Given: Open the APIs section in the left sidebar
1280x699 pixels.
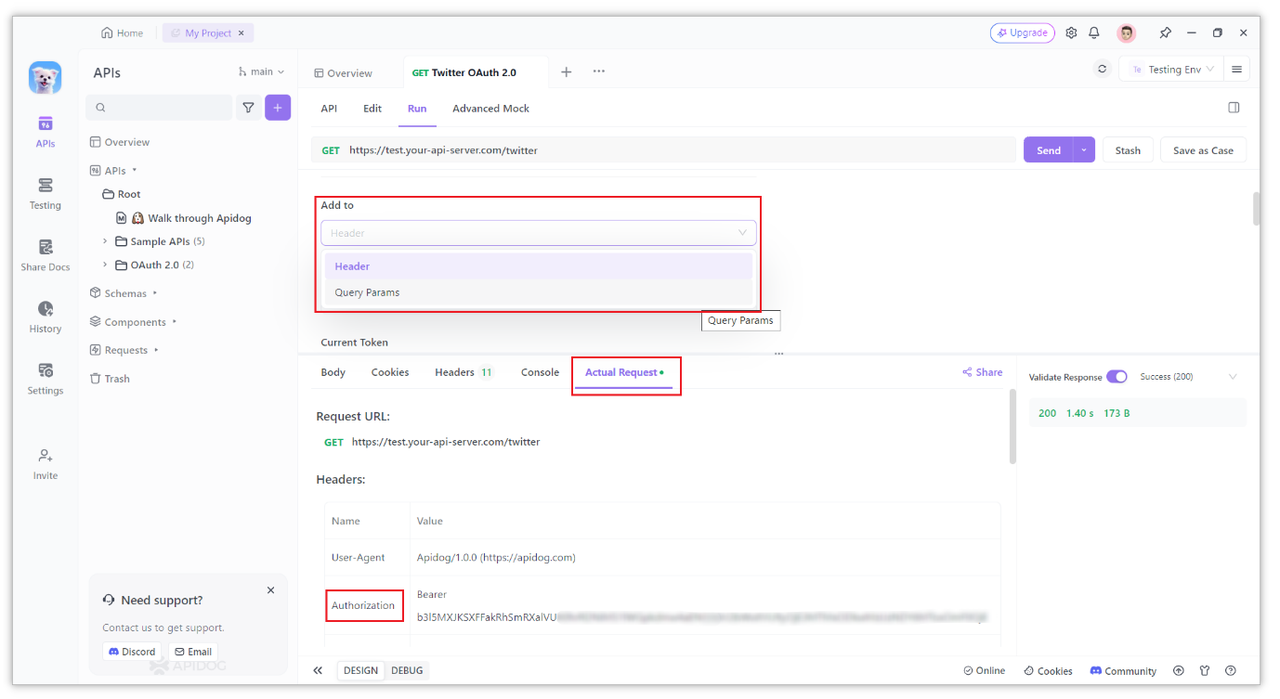Looking at the screenshot, I should [x=45, y=132].
